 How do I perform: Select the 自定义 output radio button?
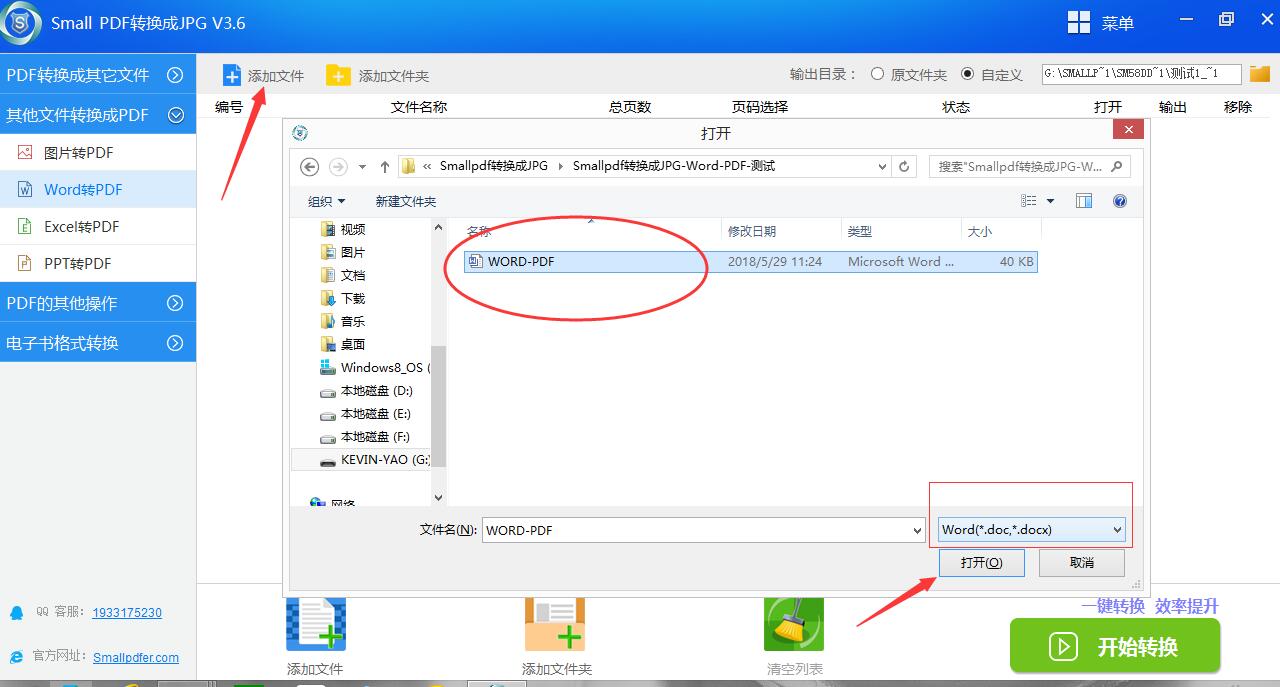coord(967,74)
